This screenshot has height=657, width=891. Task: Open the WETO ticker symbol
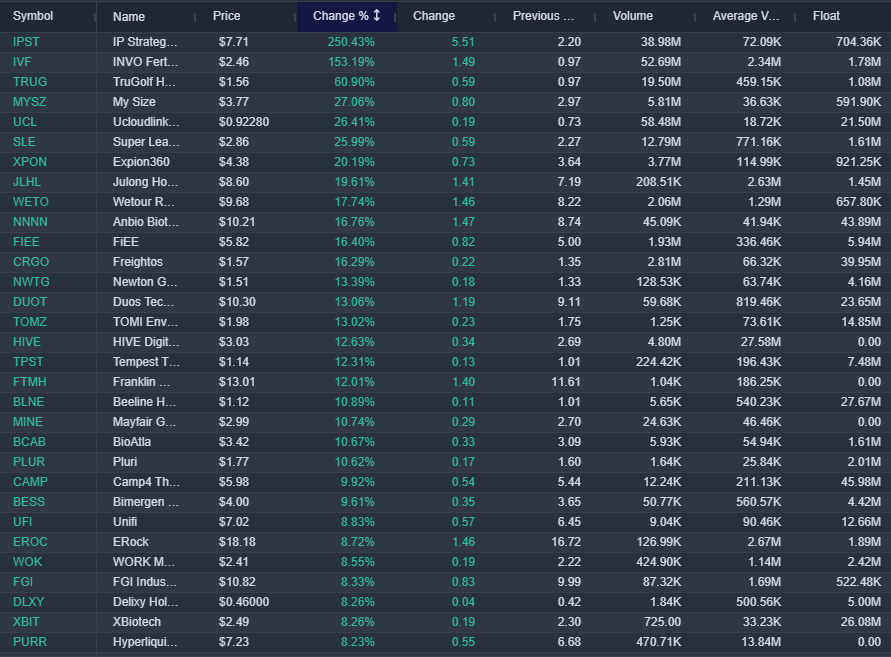click(x=31, y=202)
